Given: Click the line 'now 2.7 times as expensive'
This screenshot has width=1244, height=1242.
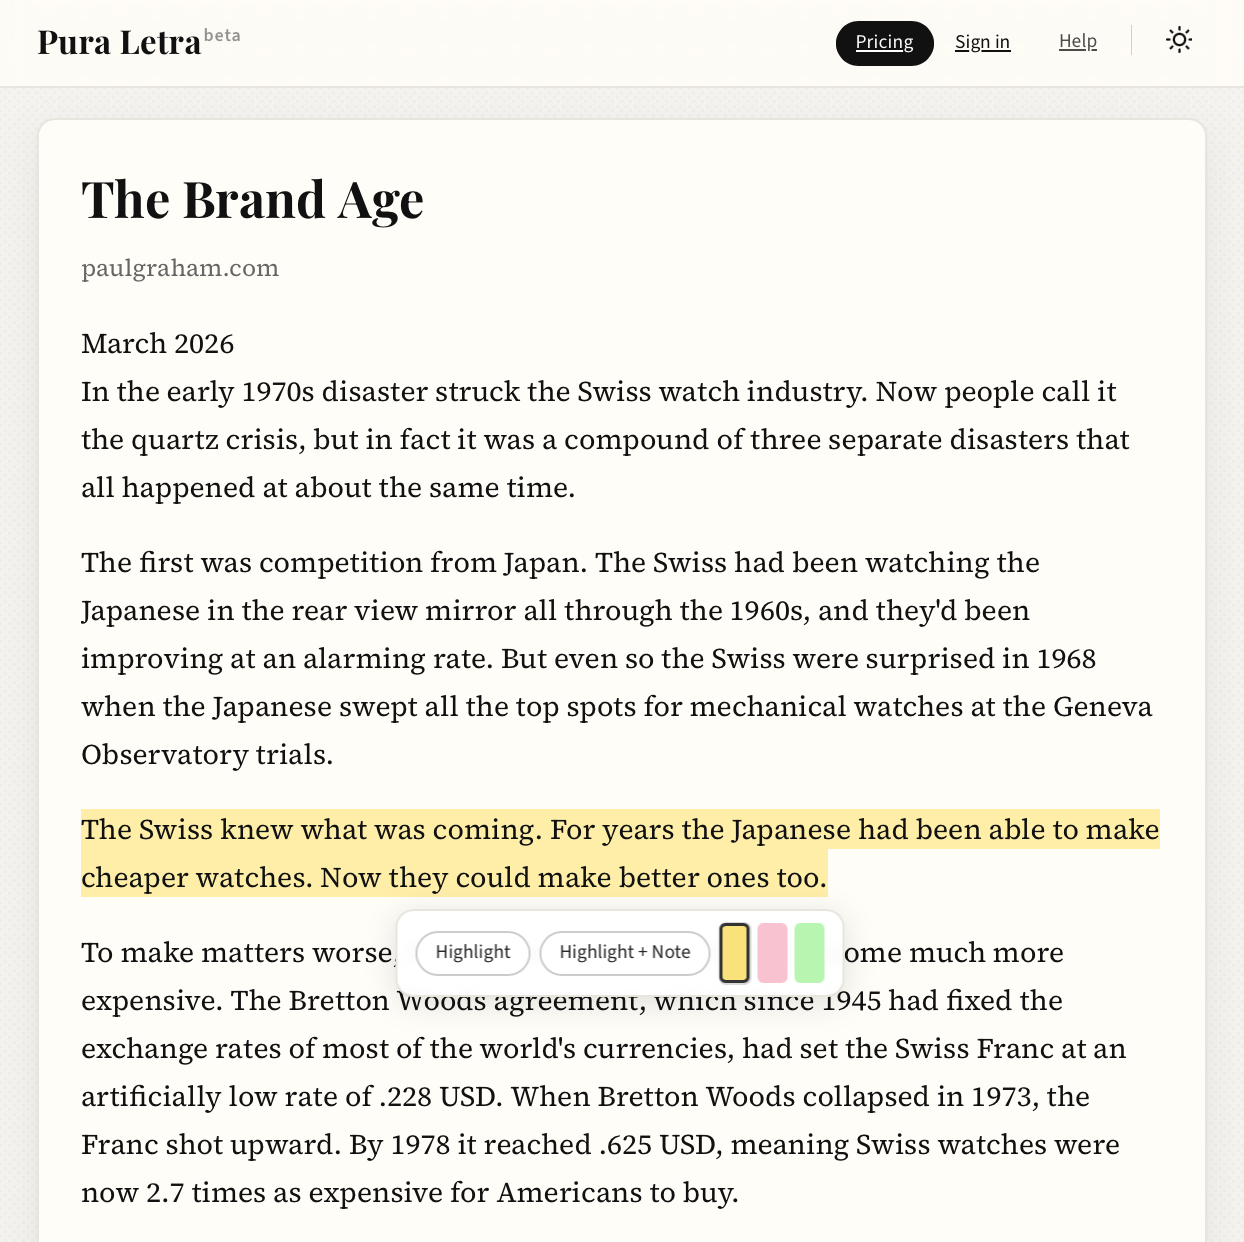Looking at the screenshot, I should coord(409,1193).
